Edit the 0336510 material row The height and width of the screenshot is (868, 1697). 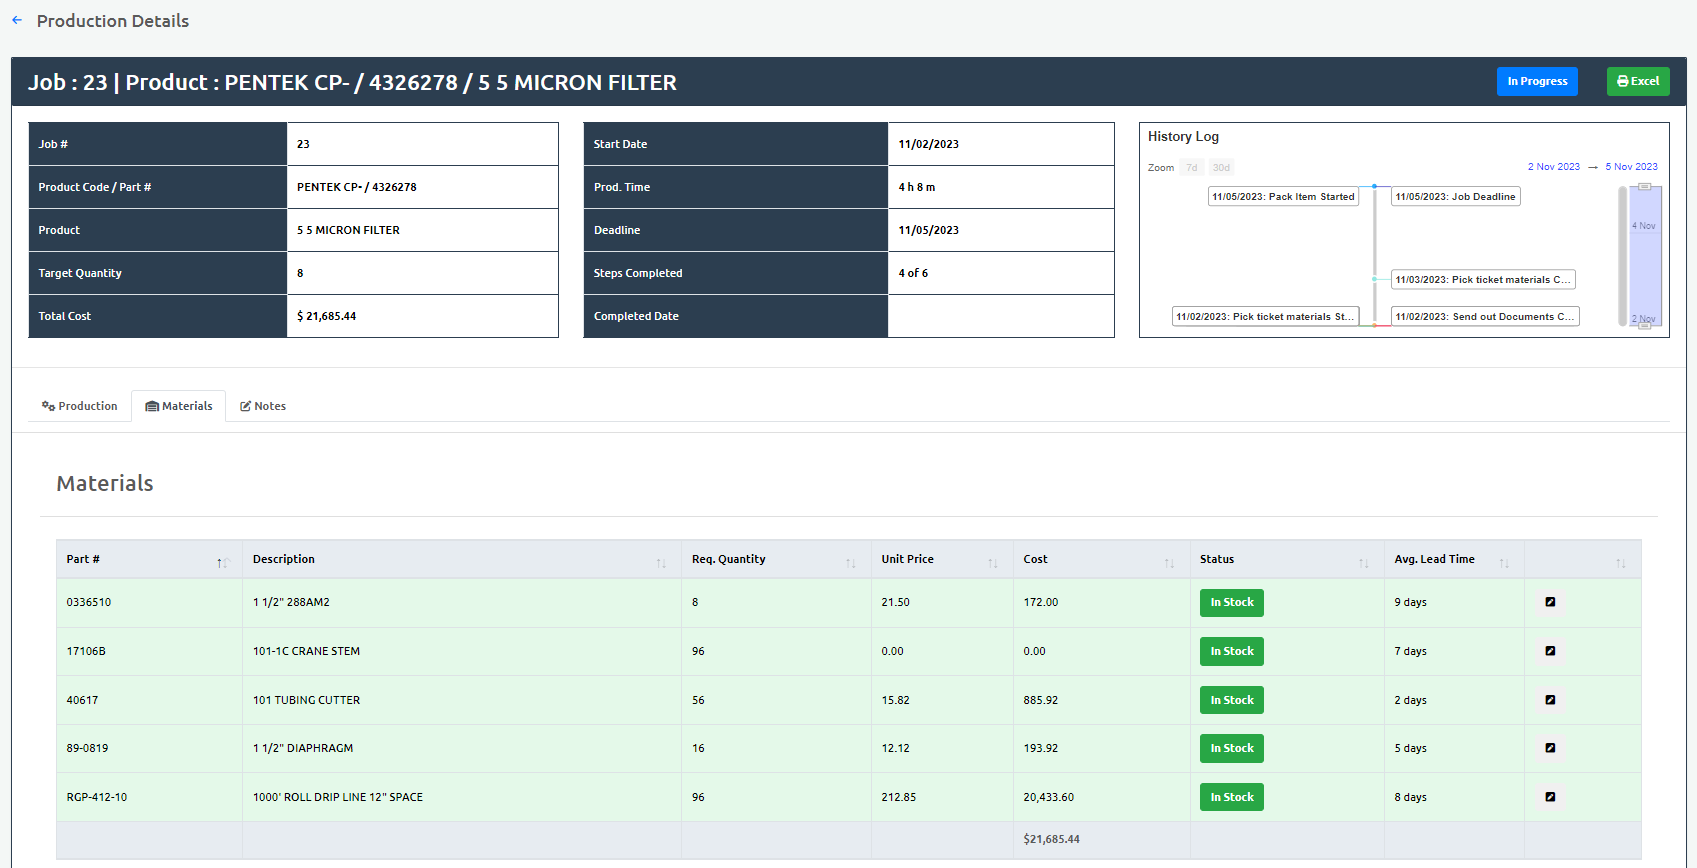click(x=1550, y=602)
